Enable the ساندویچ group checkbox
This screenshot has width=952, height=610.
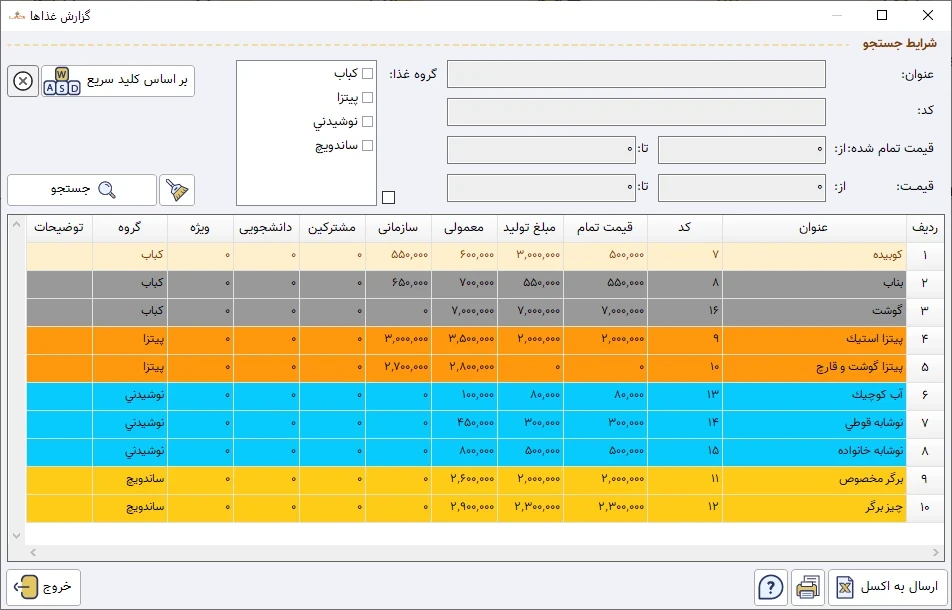367,146
